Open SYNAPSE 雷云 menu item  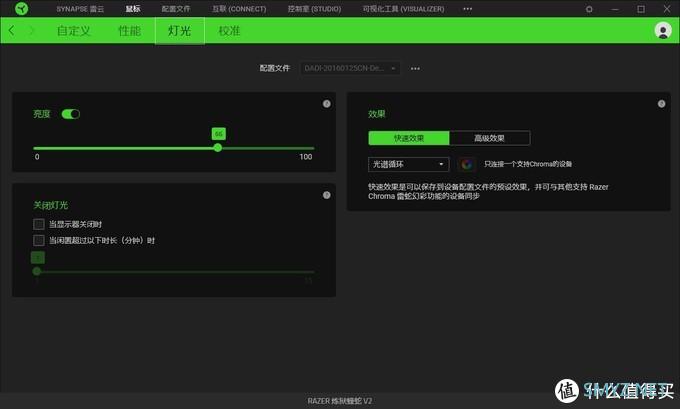coord(80,9)
